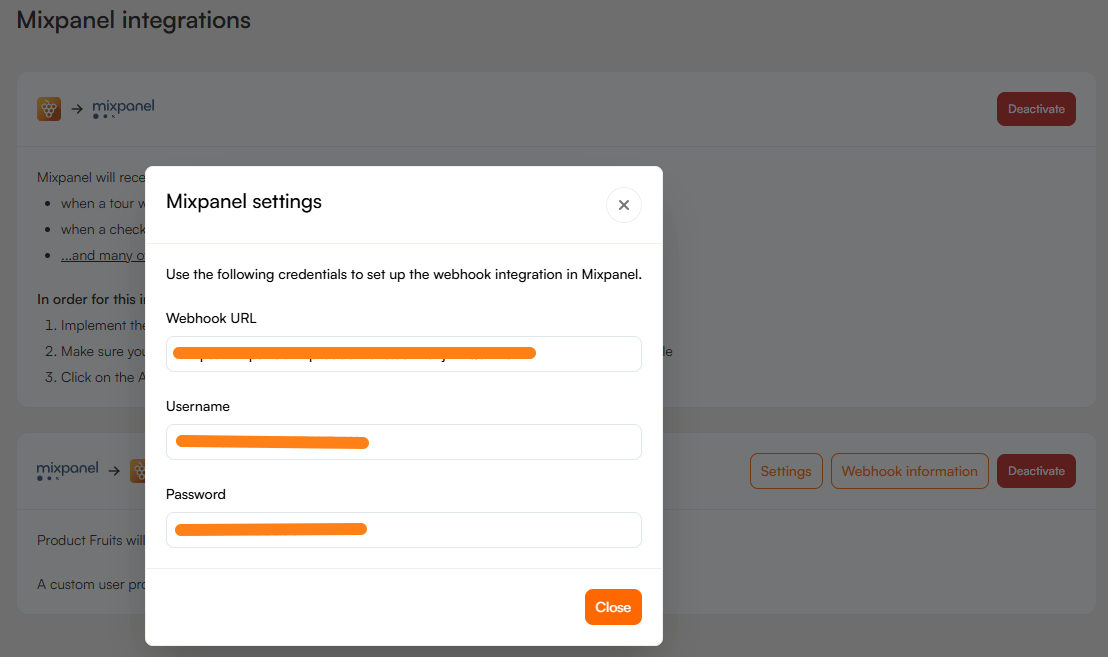Click the "Webhook URL" label
The image size is (1108, 657).
(211, 318)
